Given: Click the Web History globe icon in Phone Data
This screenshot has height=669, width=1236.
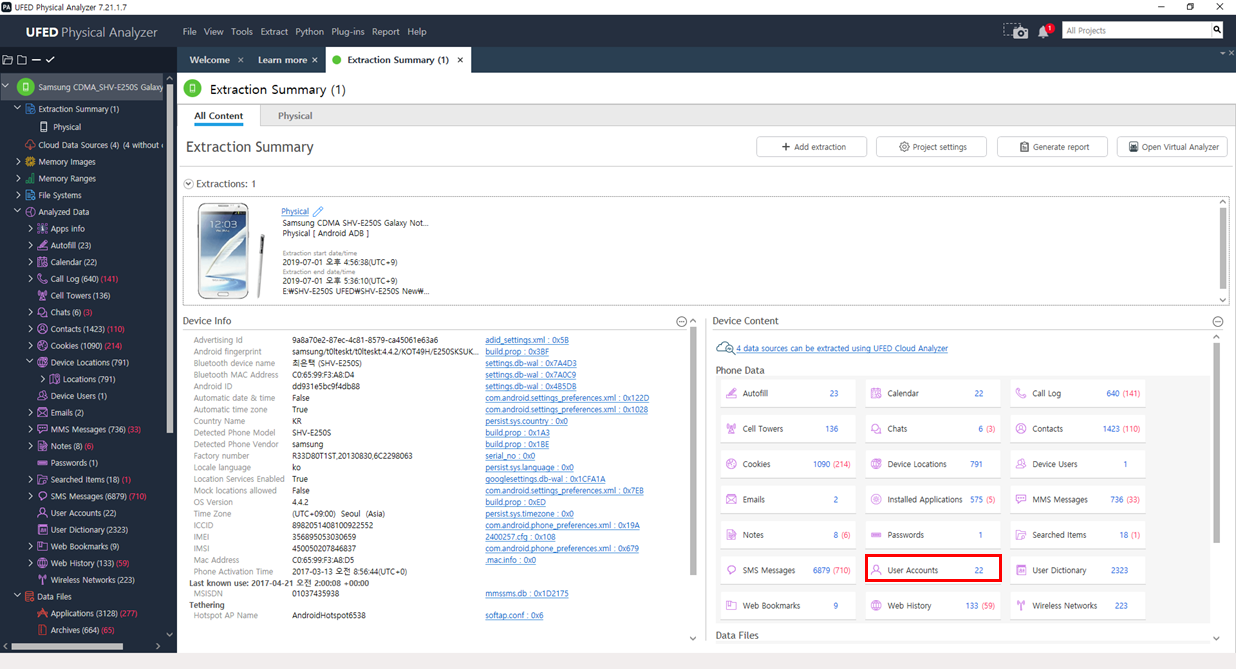Looking at the screenshot, I should [876, 606].
